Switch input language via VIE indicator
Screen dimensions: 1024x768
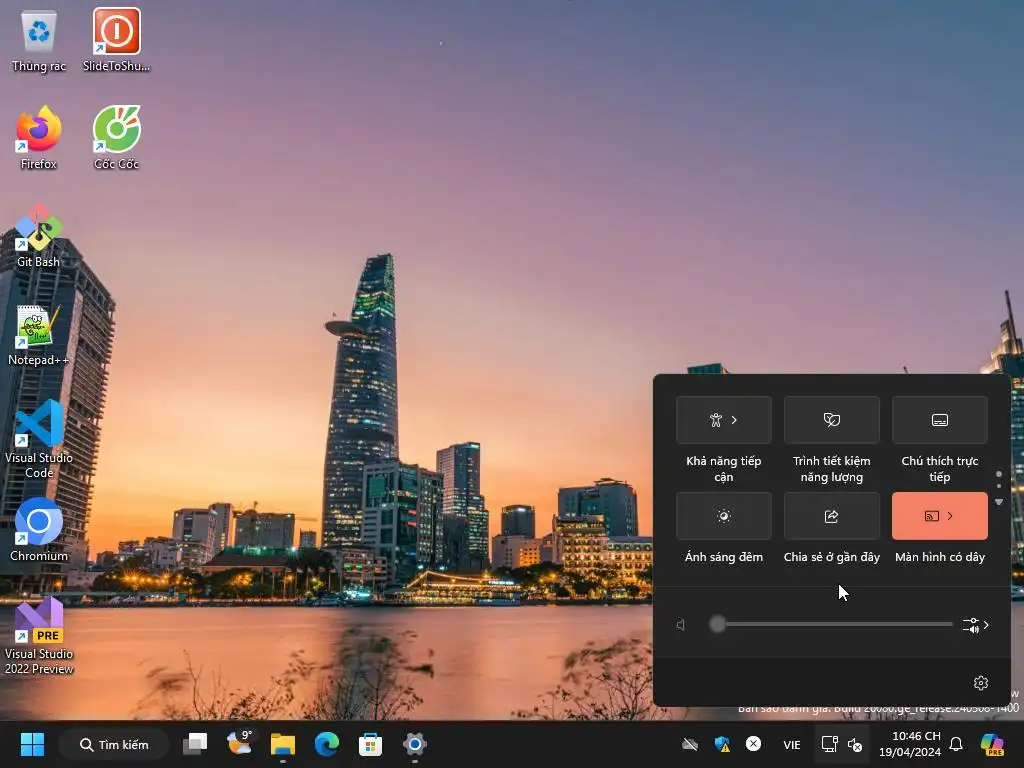point(792,744)
